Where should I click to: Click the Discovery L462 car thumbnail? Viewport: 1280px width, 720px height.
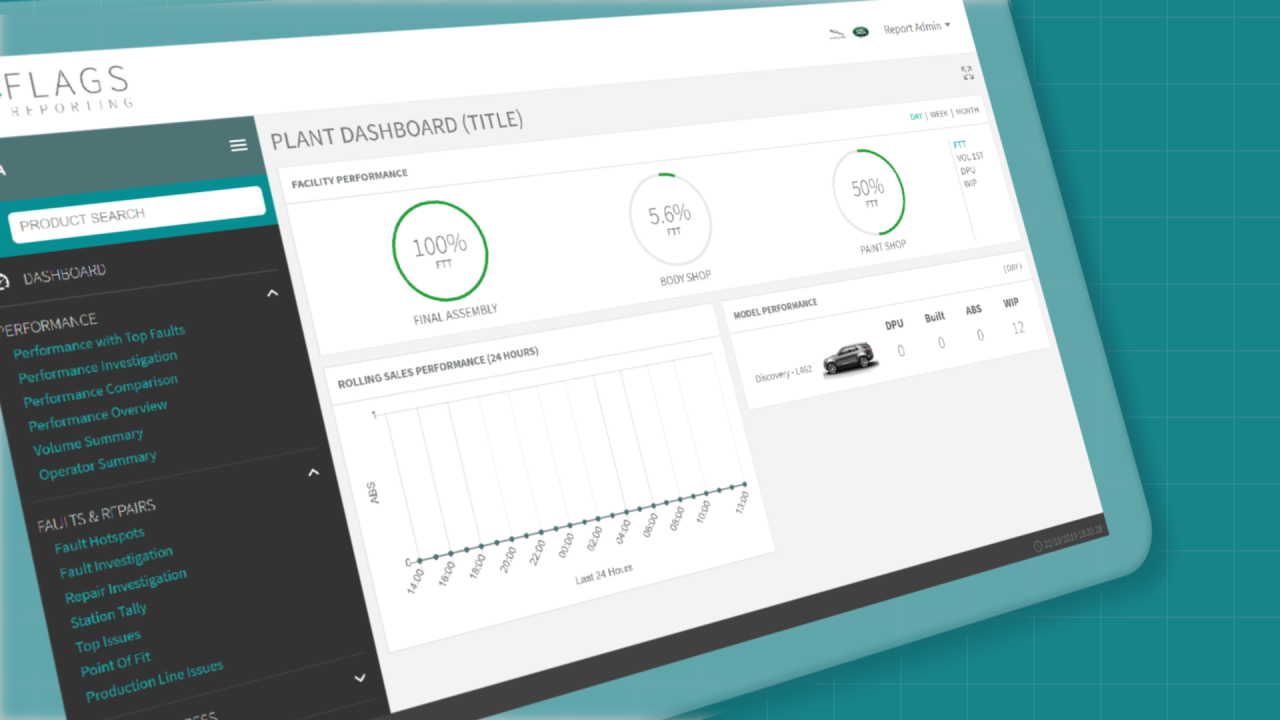point(848,358)
